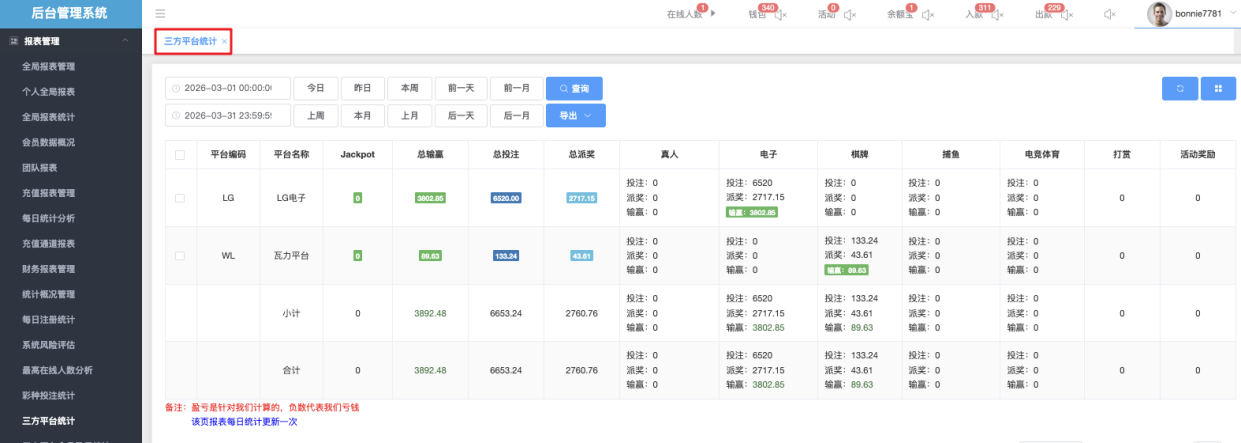Open the 导出 export dropdown
The height and width of the screenshot is (443, 1241).
575,116
